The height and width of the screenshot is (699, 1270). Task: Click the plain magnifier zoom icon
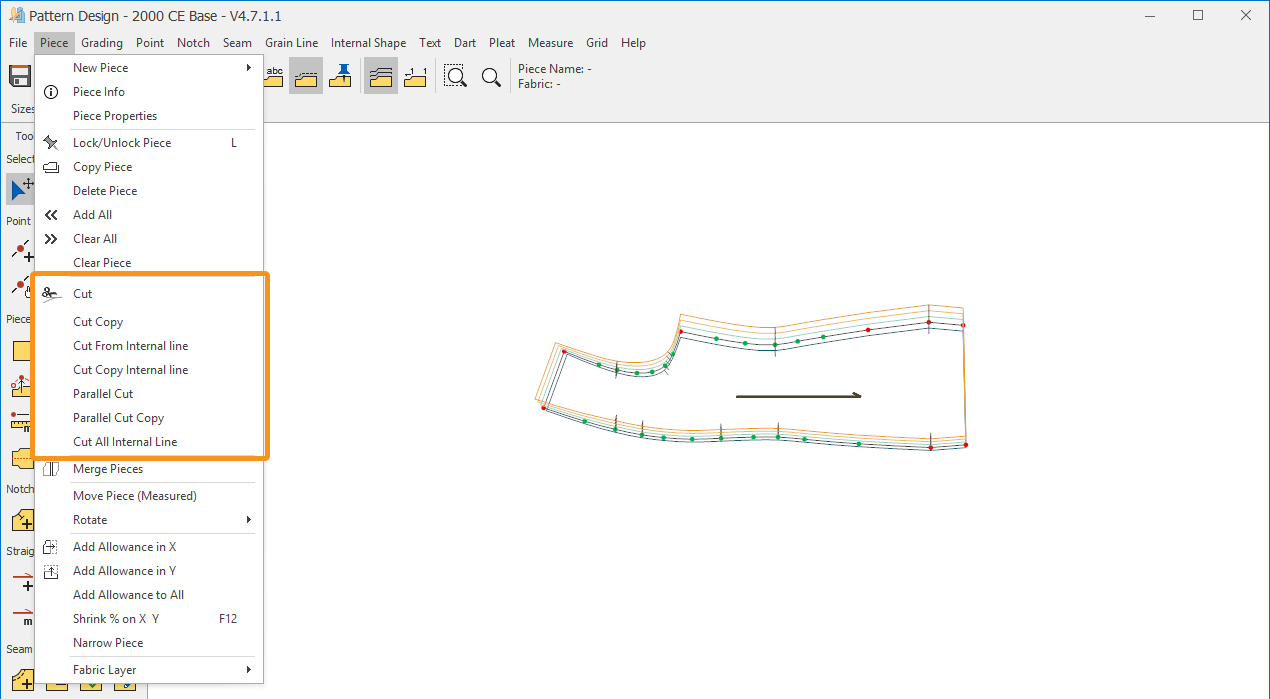[x=491, y=77]
